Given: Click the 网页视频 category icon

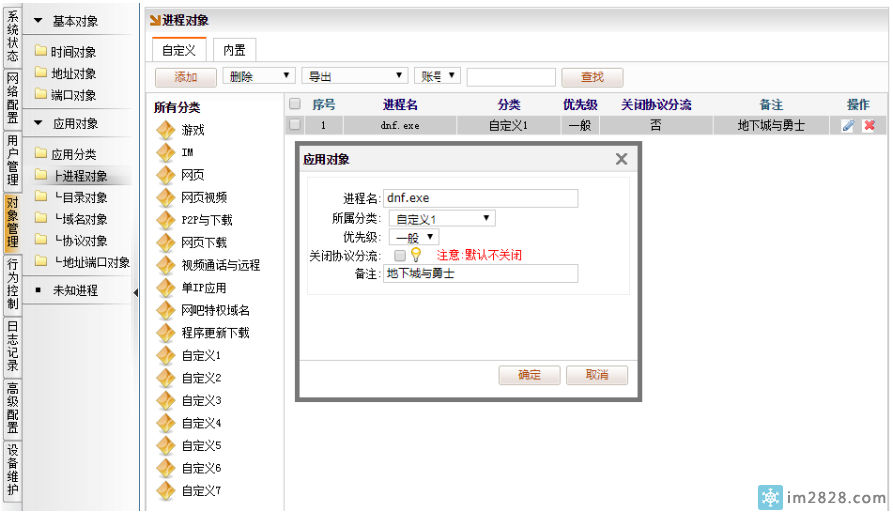Looking at the screenshot, I should (166, 197).
